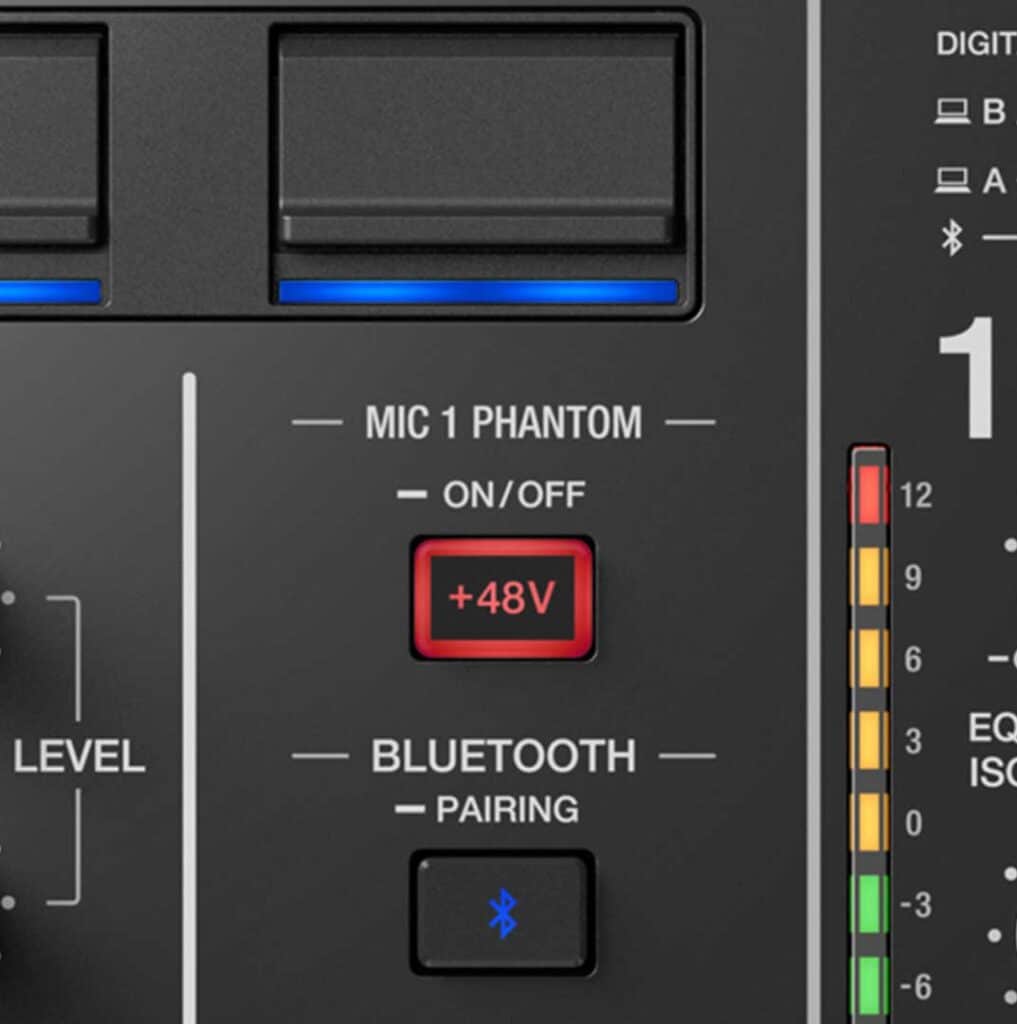Click the orange 0 dB meter segment
Screen dimensions: 1017x1024
[x=868, y=822]
